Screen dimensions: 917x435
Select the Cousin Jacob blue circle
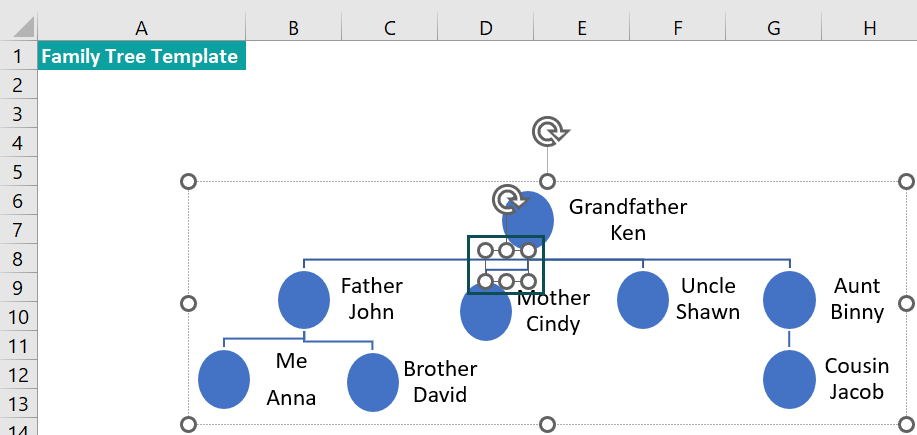tap(789, 379)
